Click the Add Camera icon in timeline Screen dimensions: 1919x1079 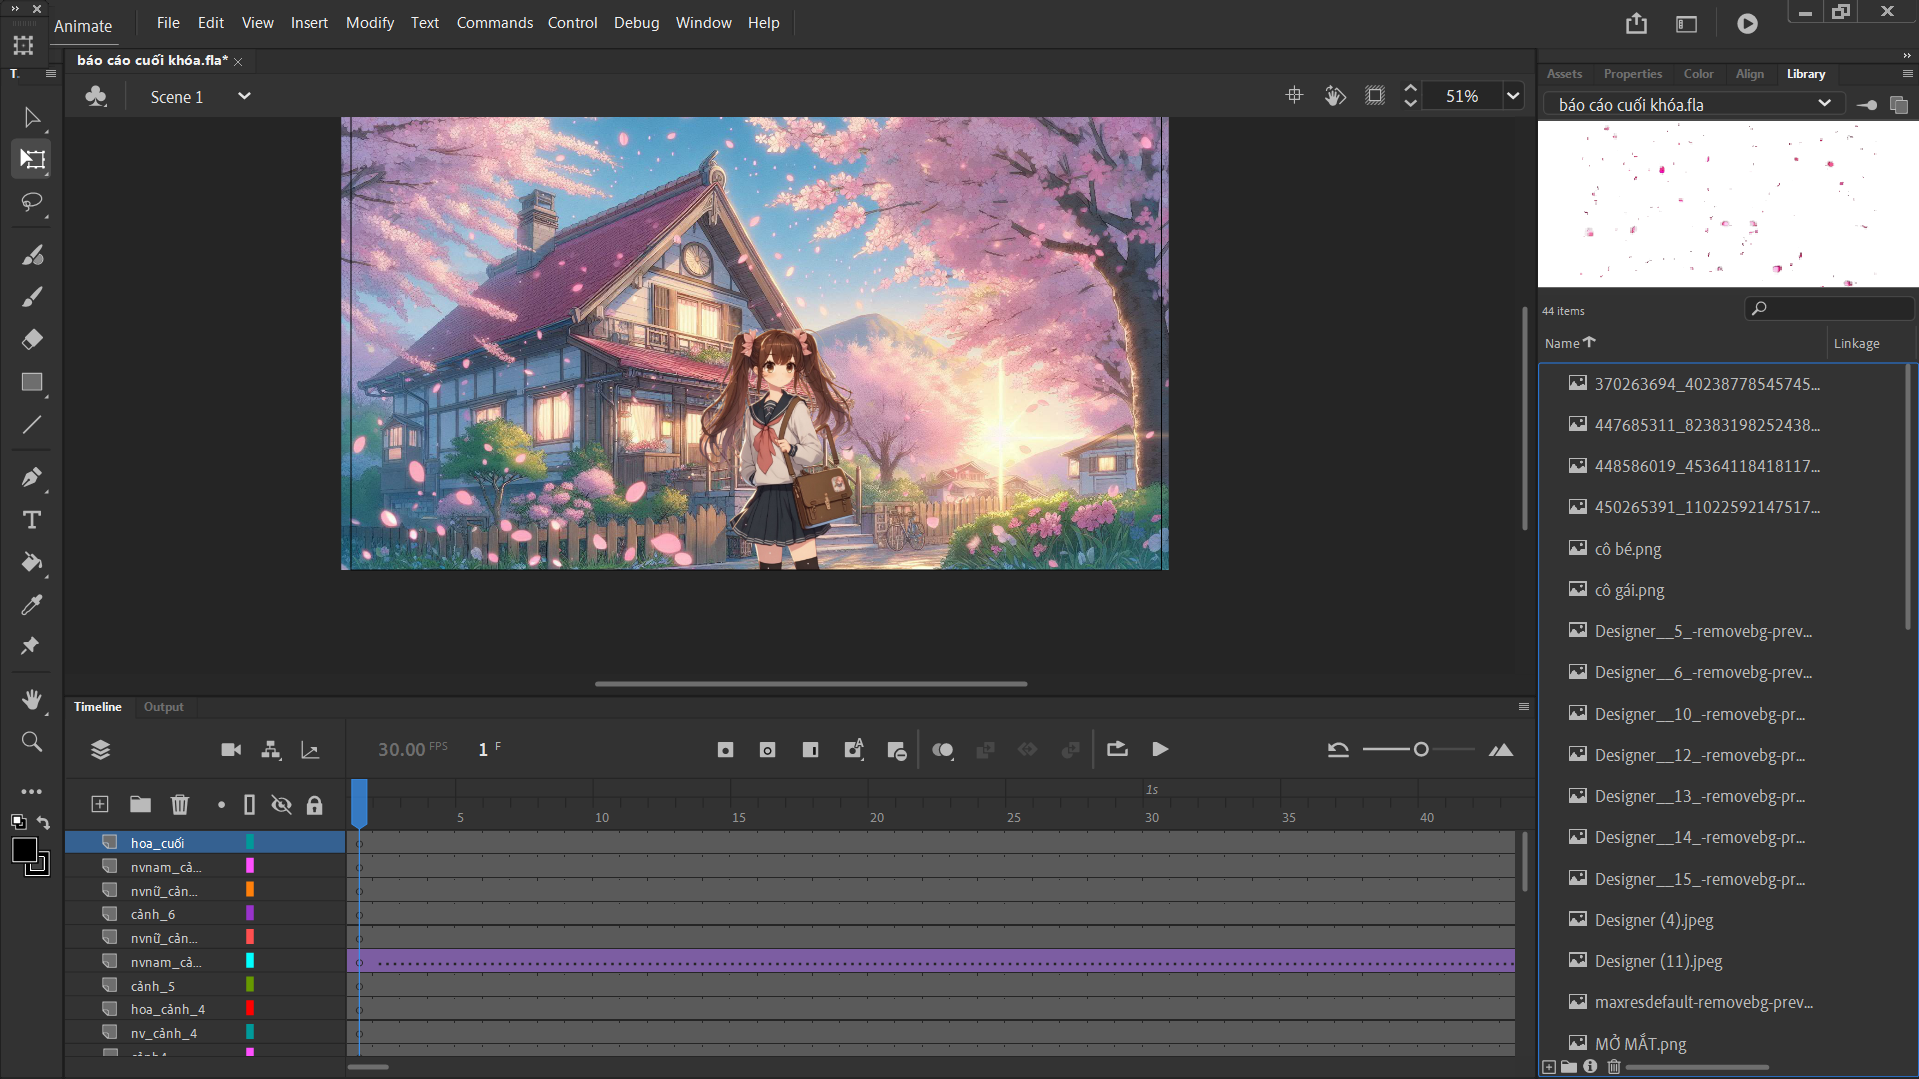click(x=231, y=750)
